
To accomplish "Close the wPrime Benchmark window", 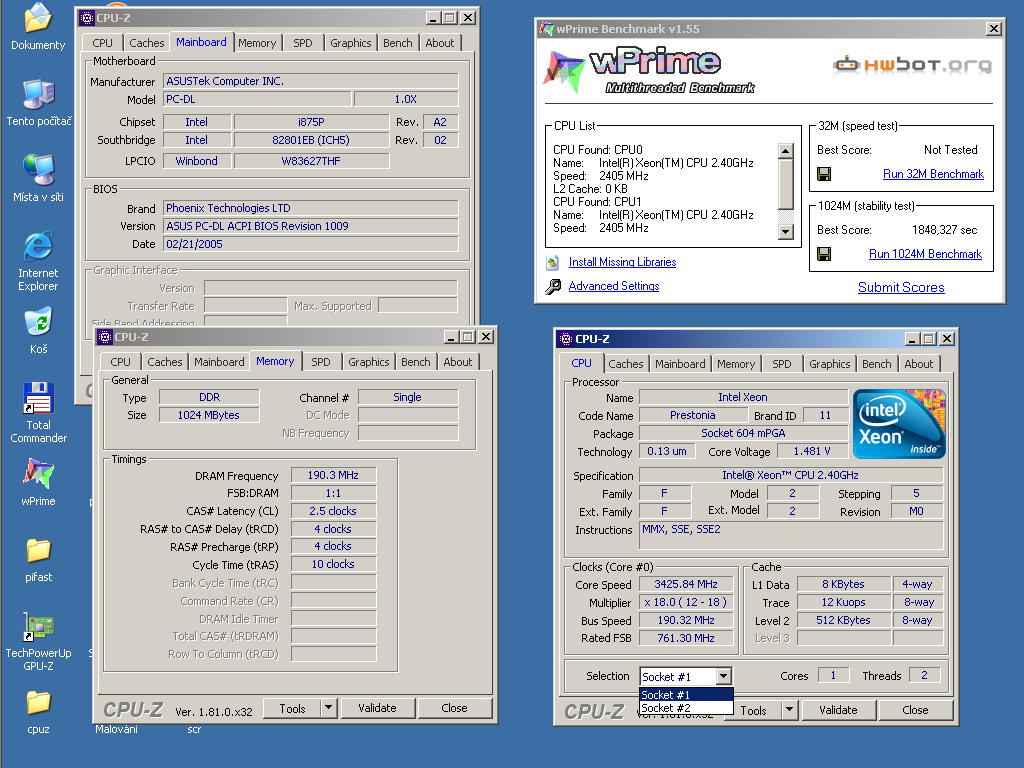I will [x=993, y=29].
